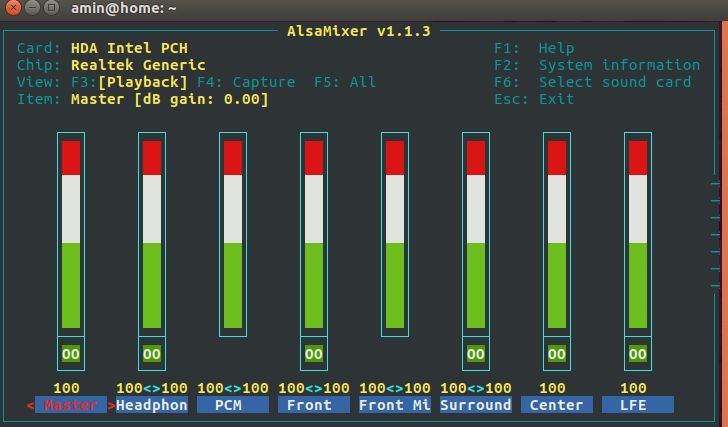Viewport: 728px width, 427px height.
Task: Switch to the F3 Playback view
Action: pos(130,82)
